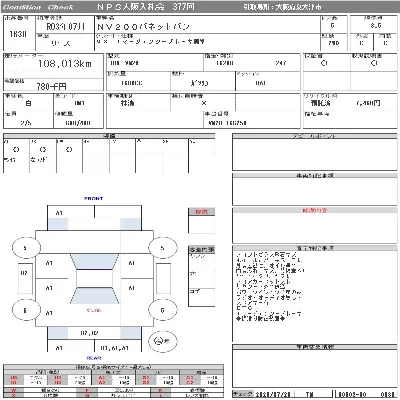This screenshot has width=400, height=400.
Task: Click the blue rear window shape above trunk
Action: click(x=94, y=296)
